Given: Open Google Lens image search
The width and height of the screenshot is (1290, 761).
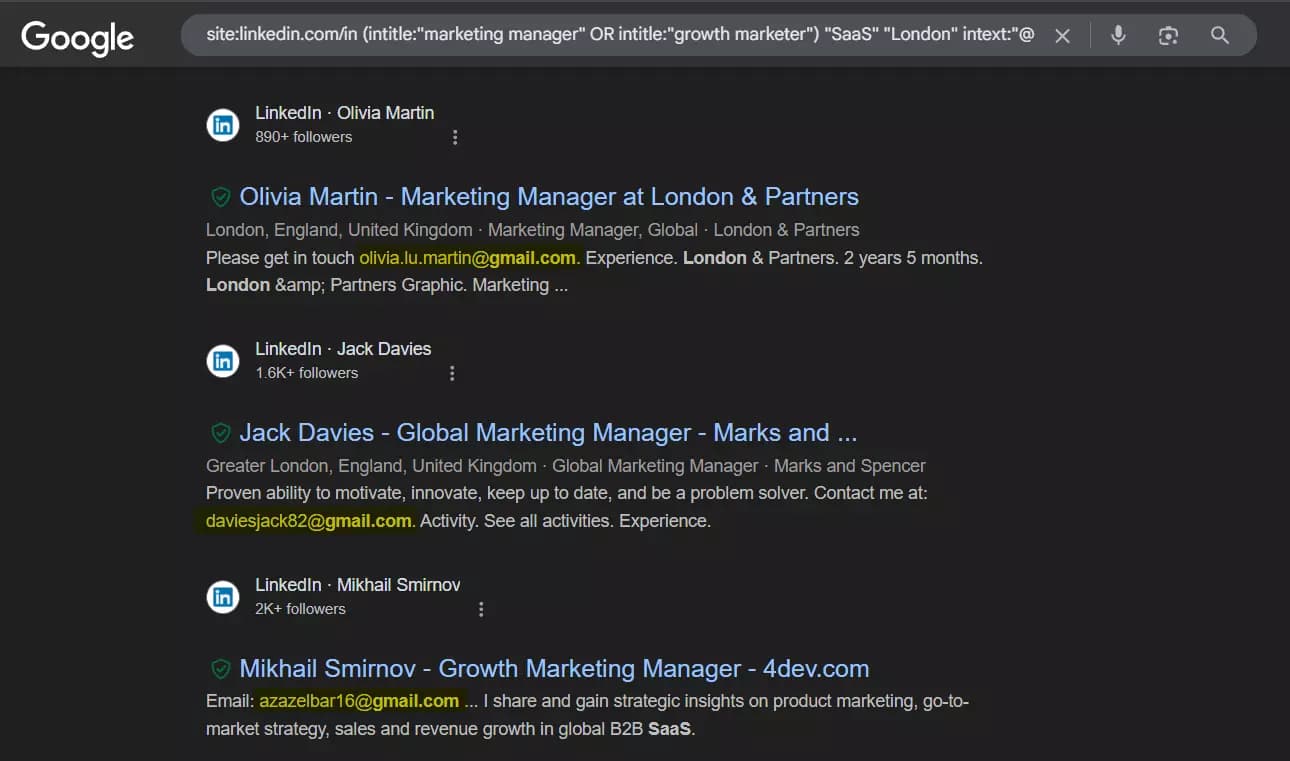Looking at the screenshot, I should pos(1168,34).
